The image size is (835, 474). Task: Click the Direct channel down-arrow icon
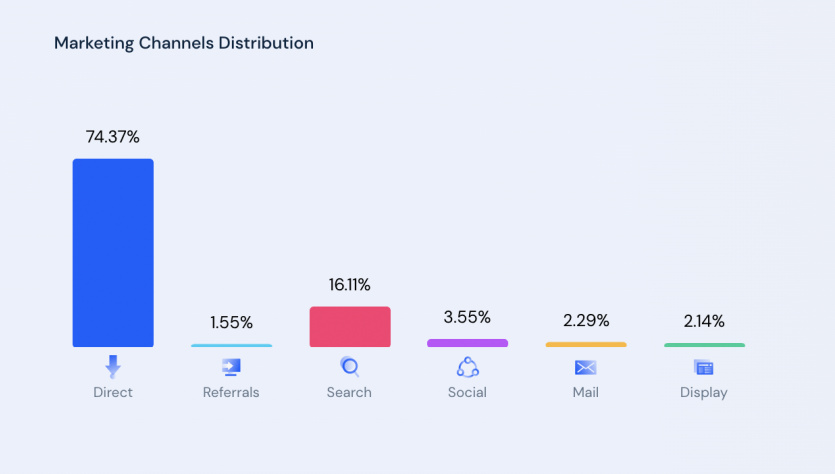(x=113, y=366)
